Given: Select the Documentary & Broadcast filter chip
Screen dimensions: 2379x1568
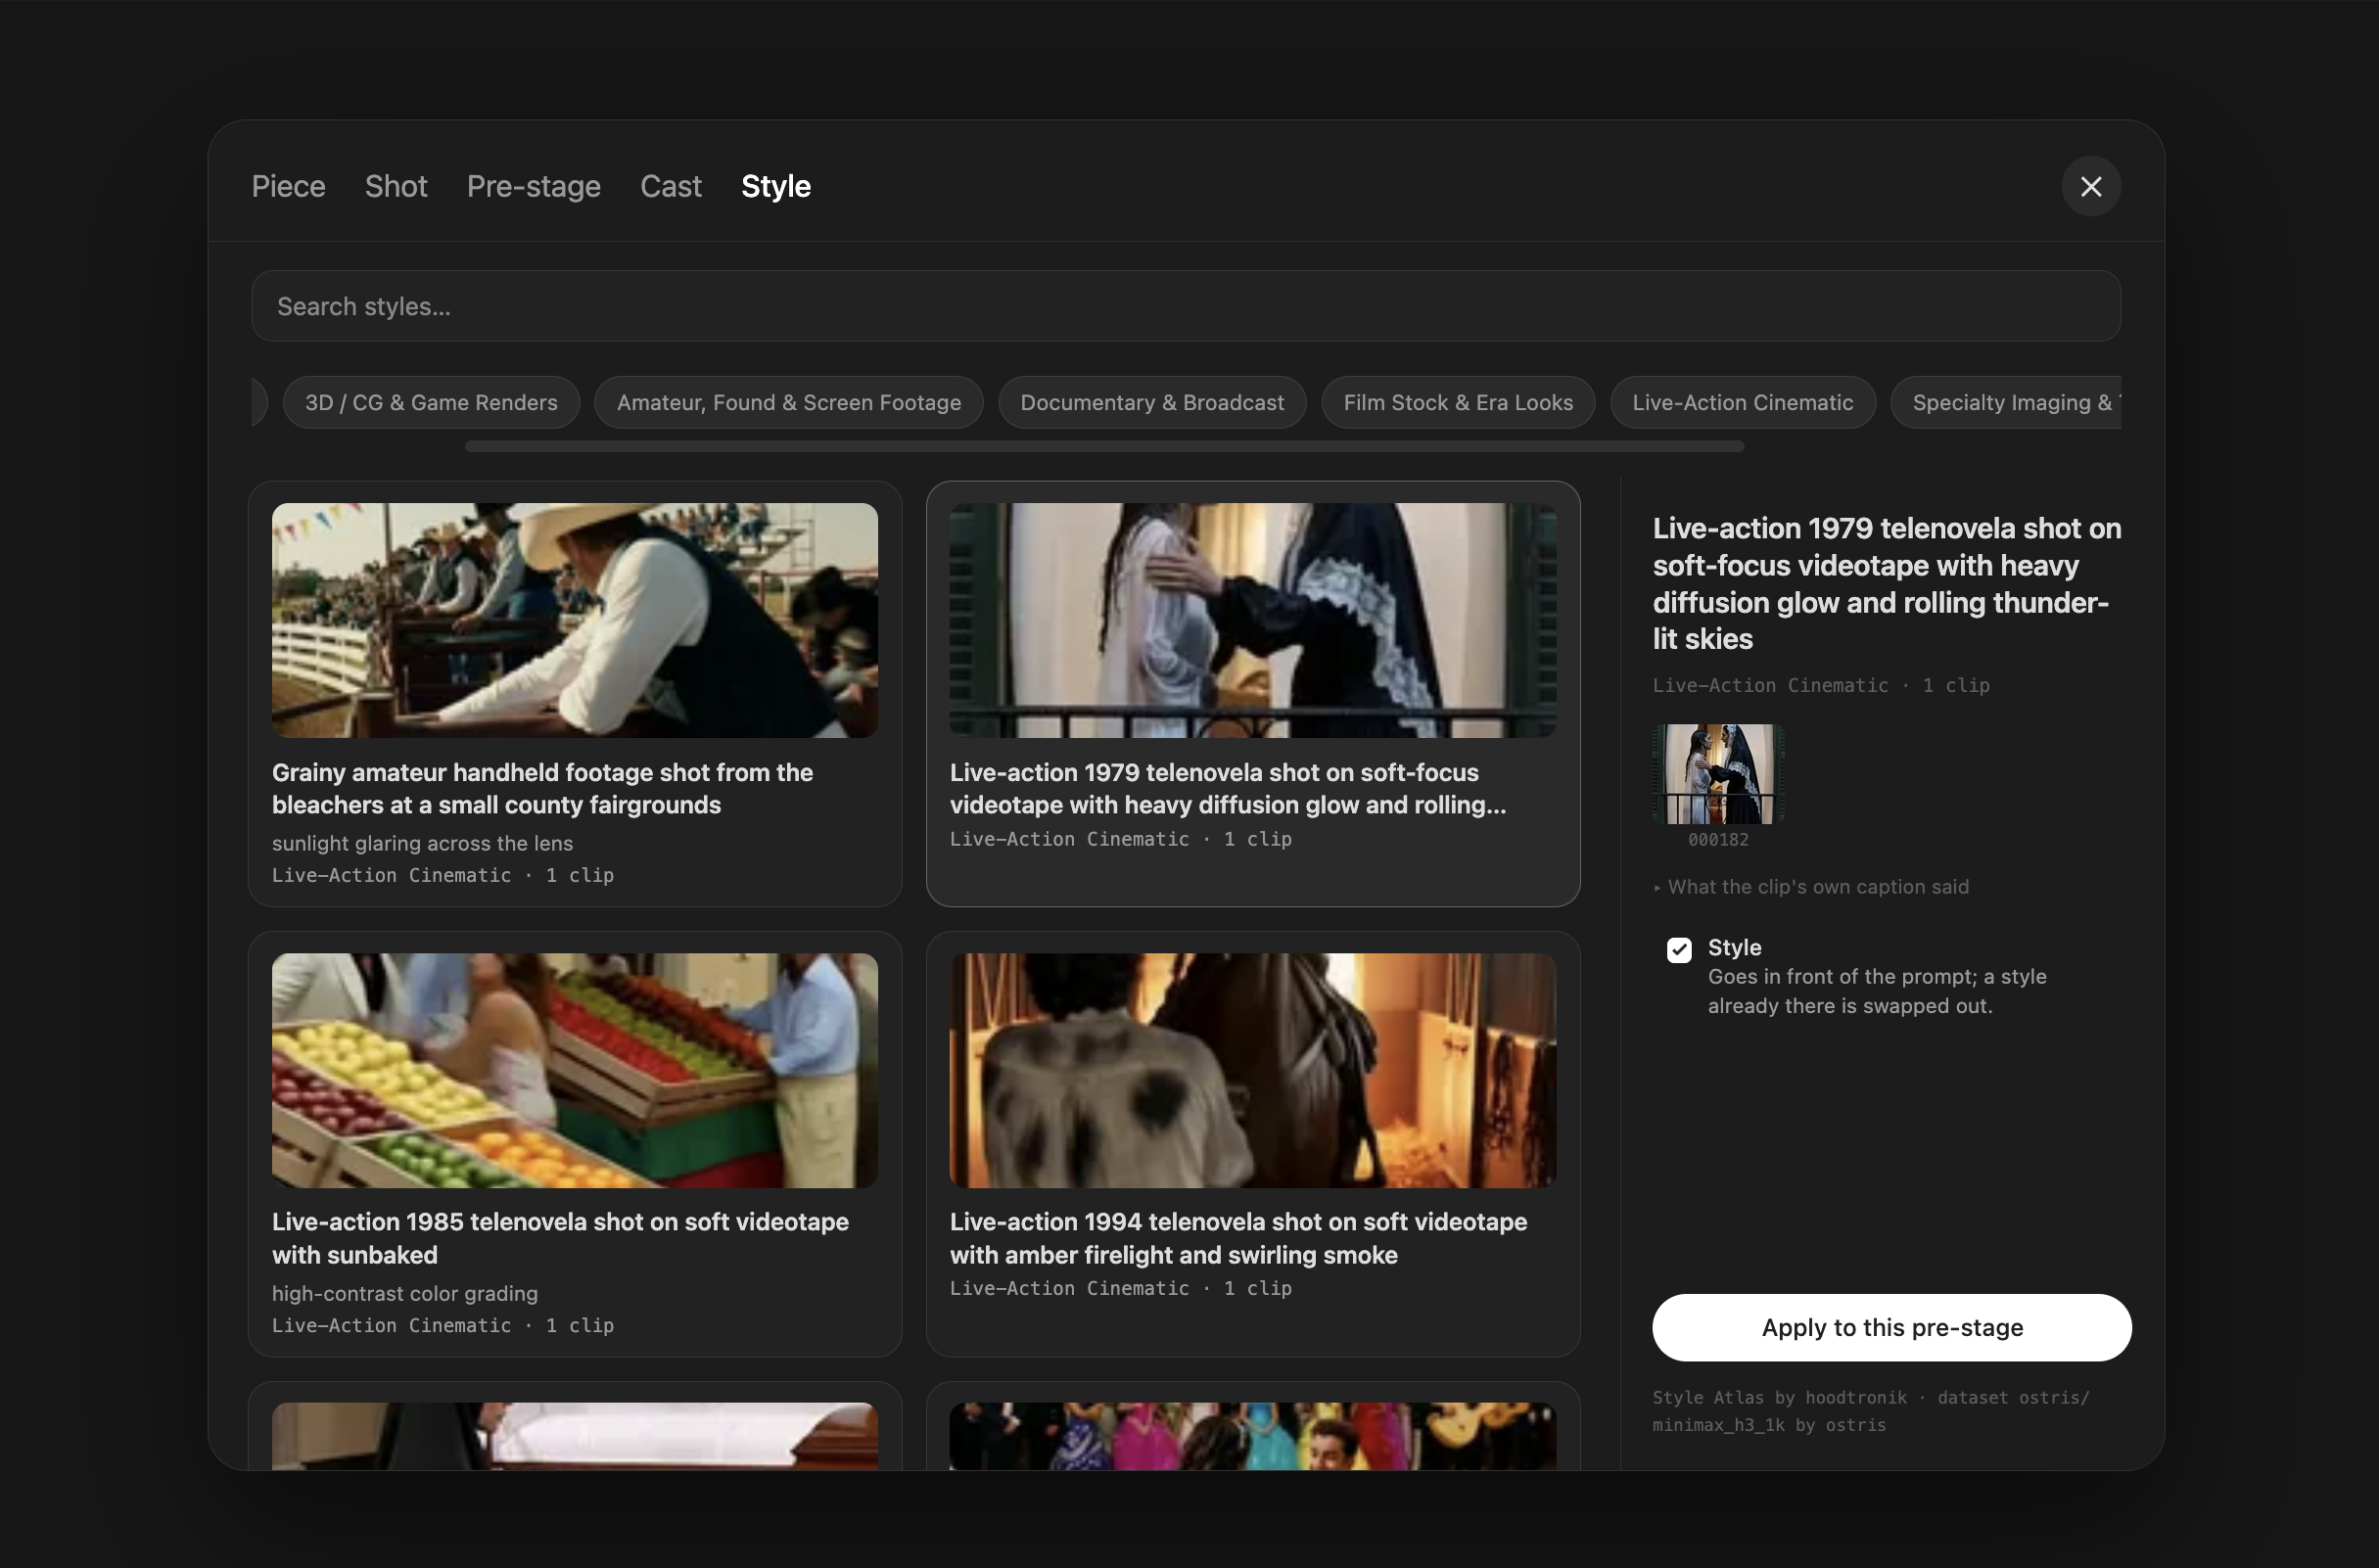Looking at the screenshot, I should [x=1152, y=402].
